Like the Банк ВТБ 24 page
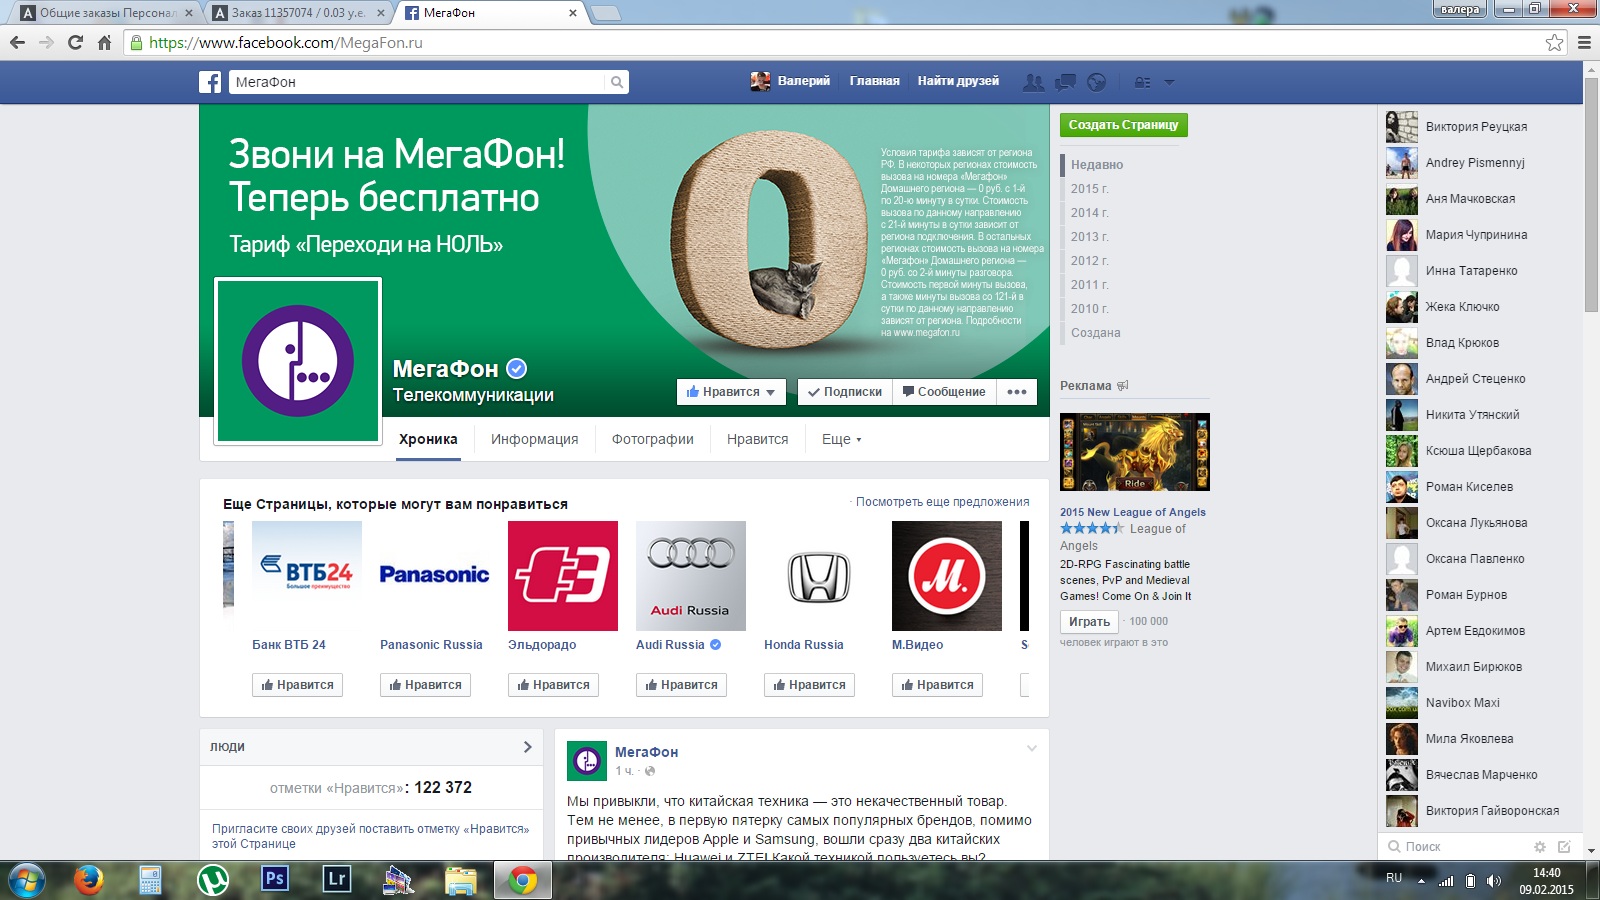The height and width of the screenshot is (900, 1600). (297, 685)
